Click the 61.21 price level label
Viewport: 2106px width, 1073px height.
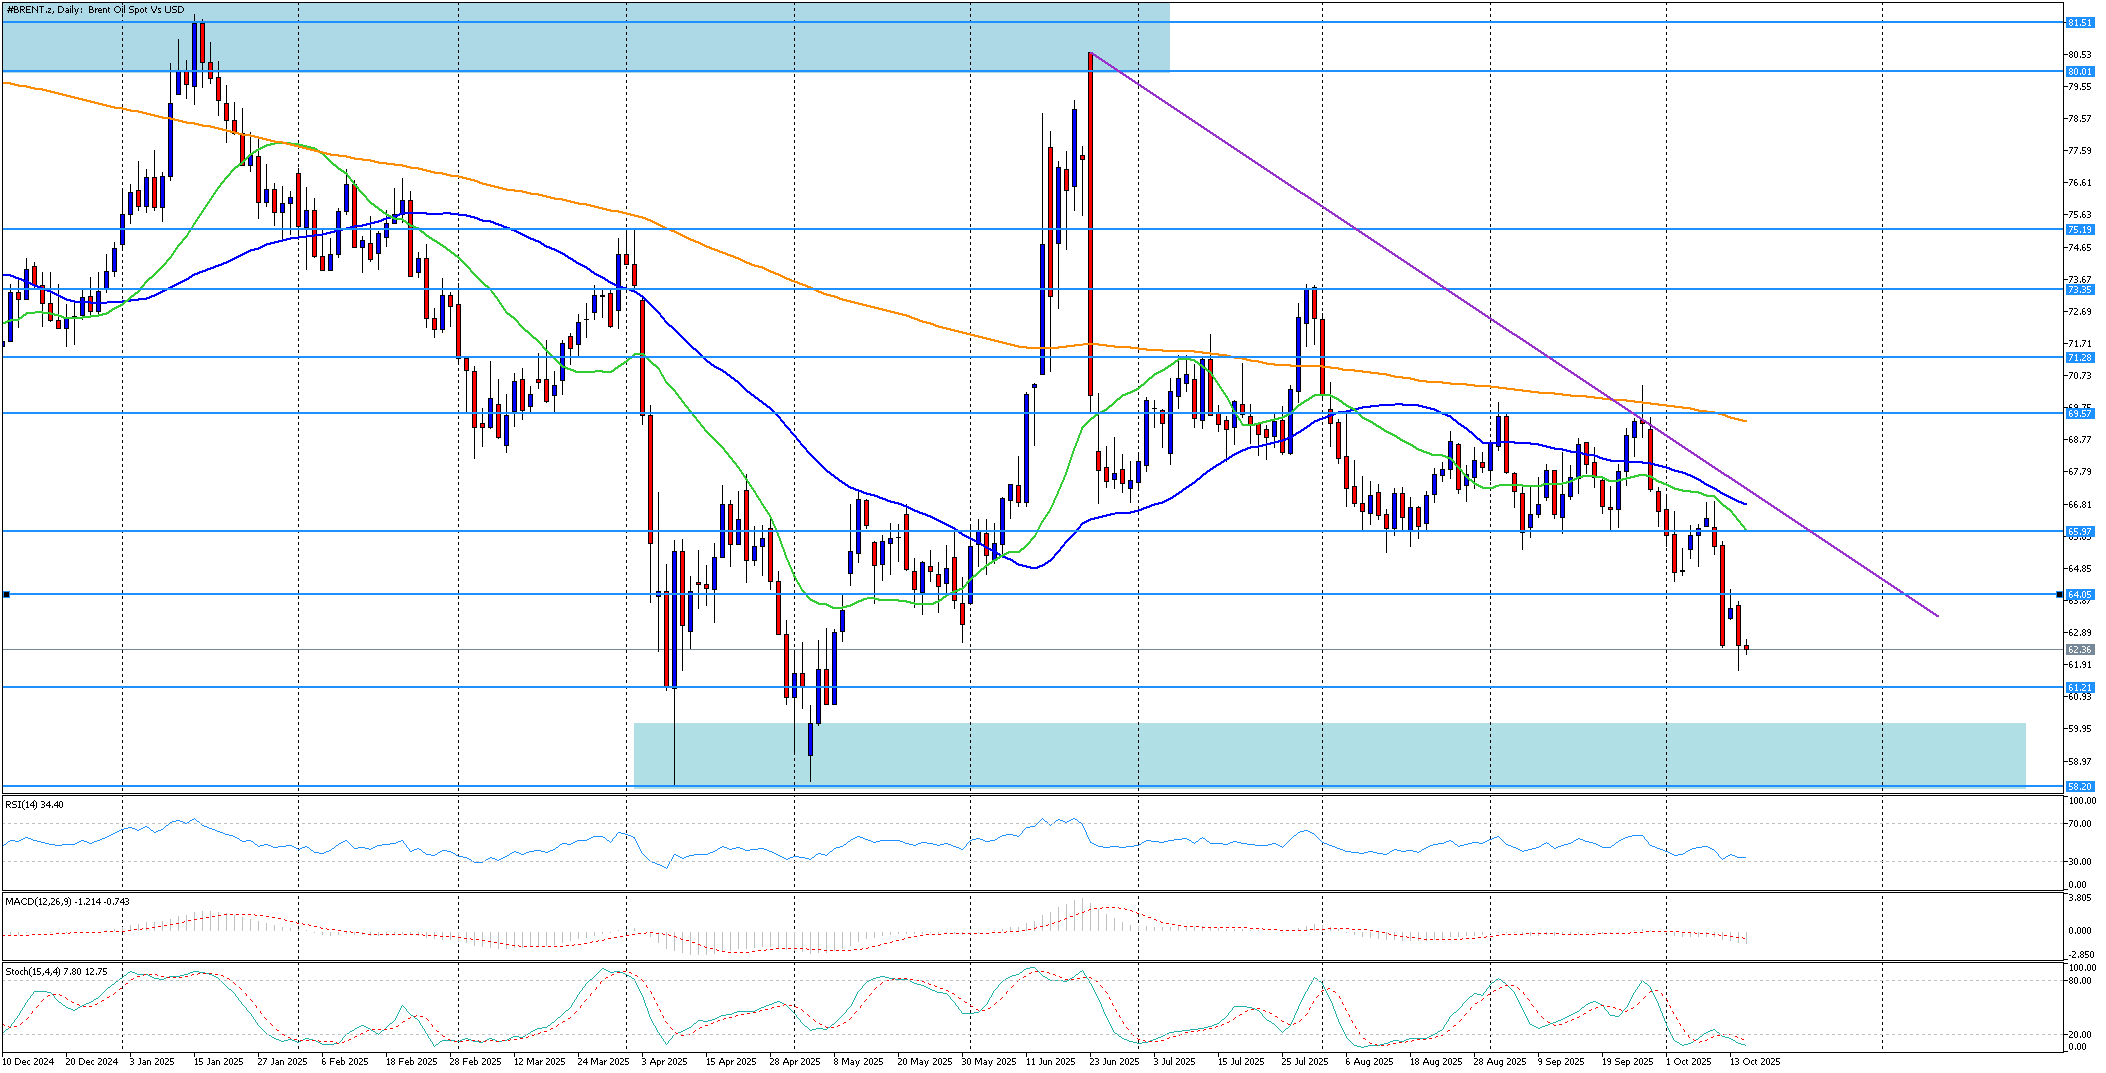coord(2080,687)
